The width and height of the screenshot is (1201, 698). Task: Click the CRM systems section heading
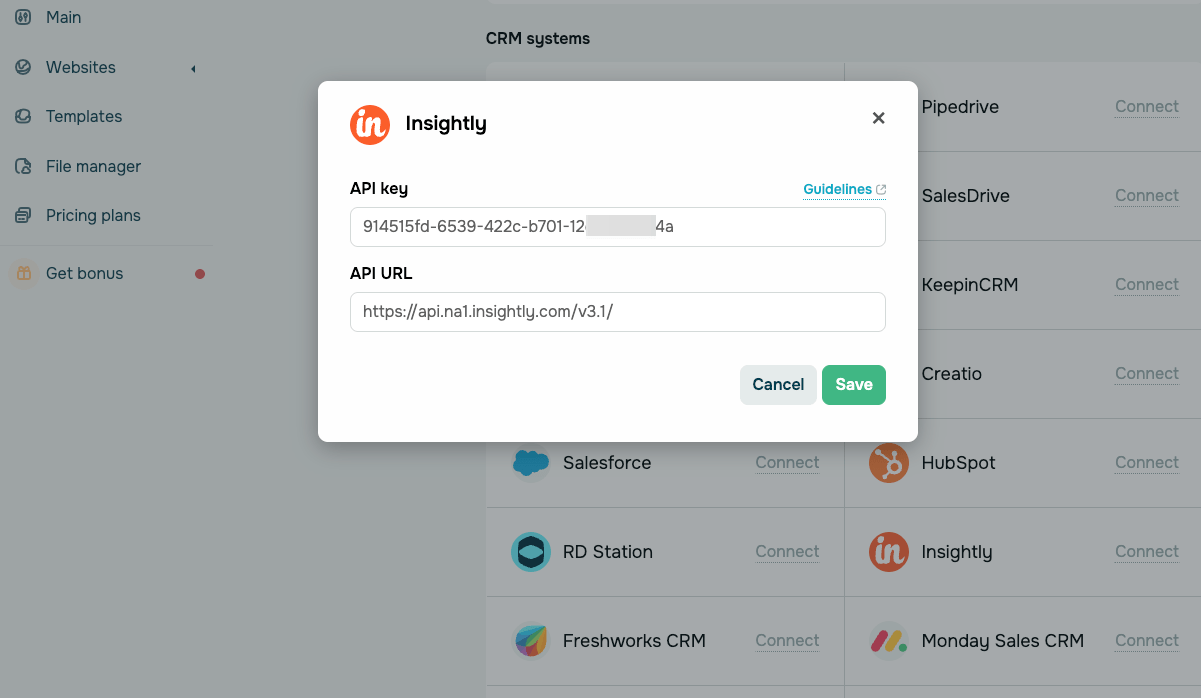coord(538,39)
